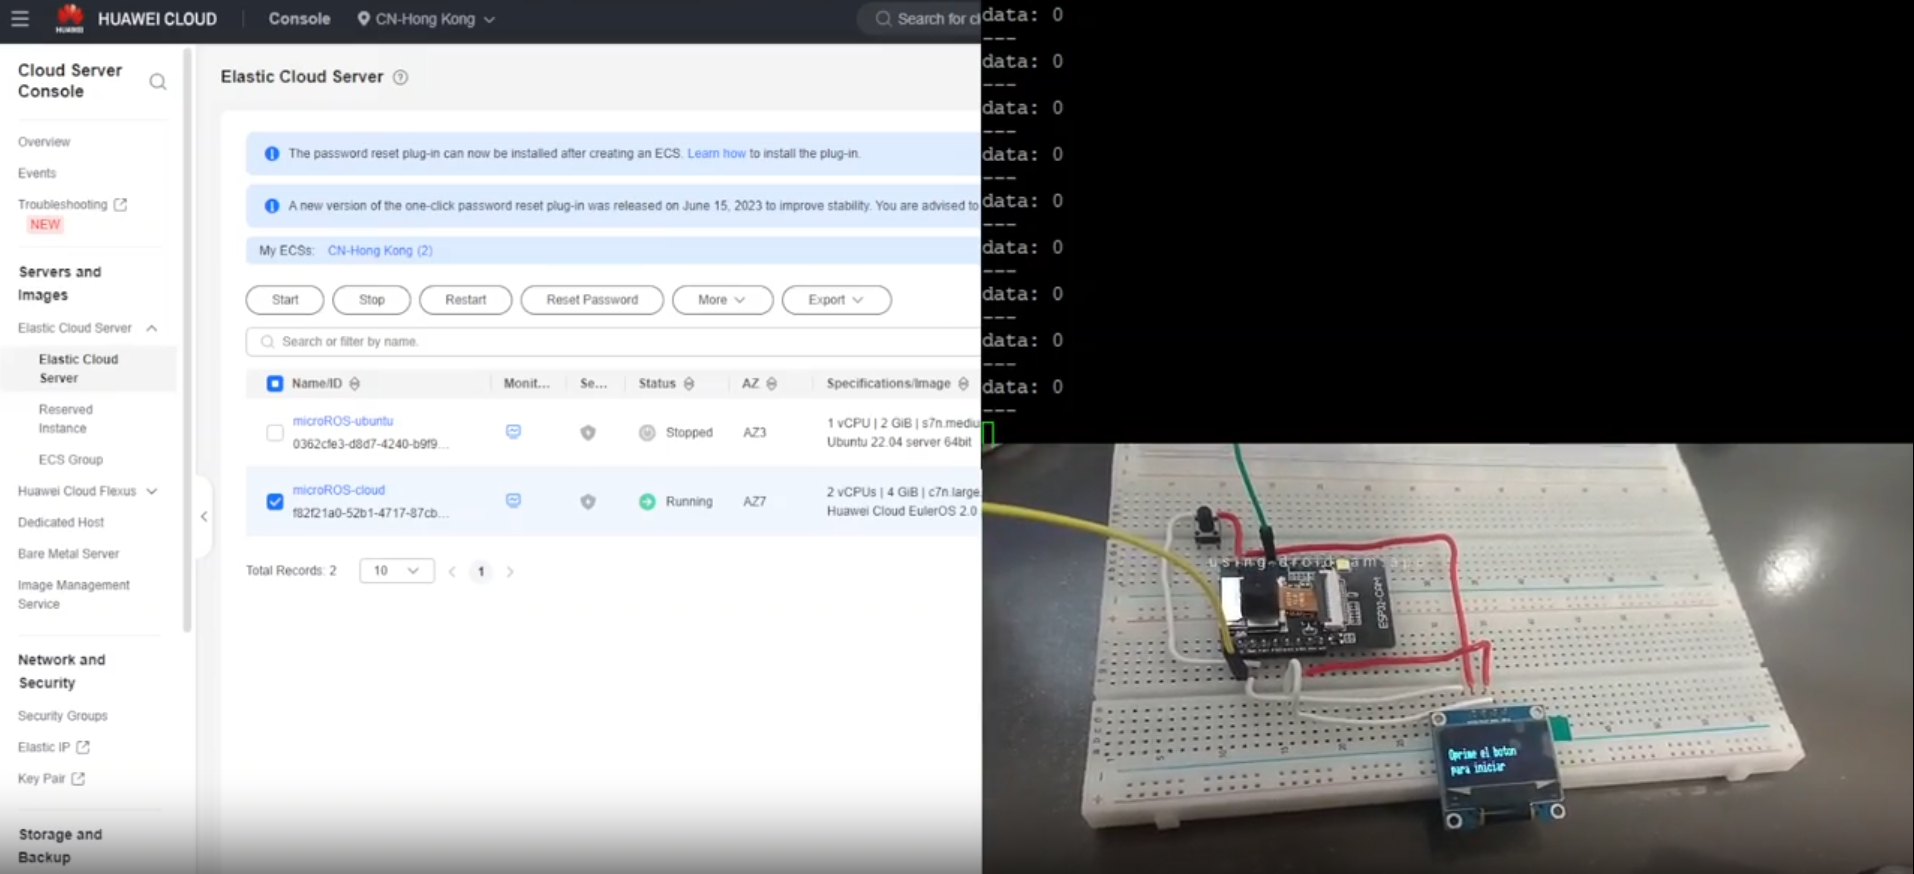The width and height of the screenshot is (1914, 874).
Task: Go to the next page of records
Action: click(510, 572)
